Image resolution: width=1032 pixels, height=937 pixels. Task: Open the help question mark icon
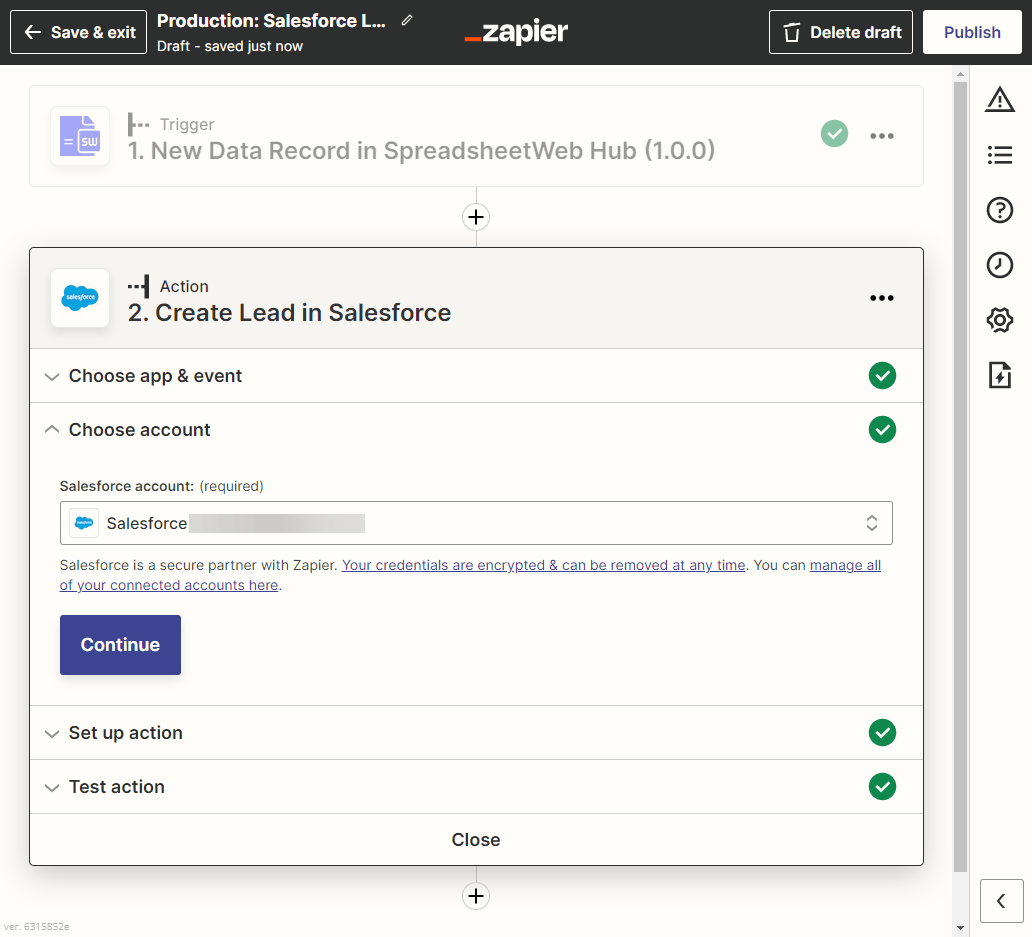[999, 210]
